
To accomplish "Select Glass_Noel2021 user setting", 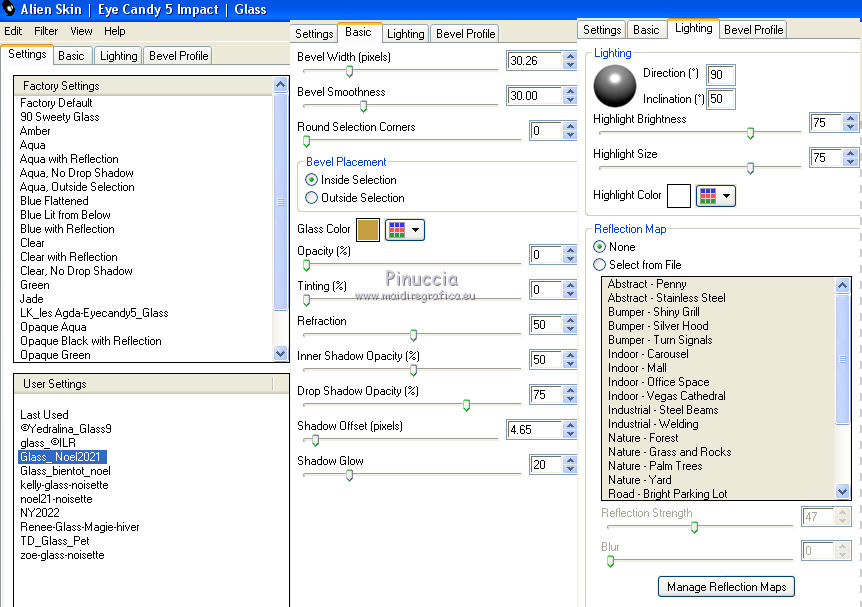I will pos(60,457).
